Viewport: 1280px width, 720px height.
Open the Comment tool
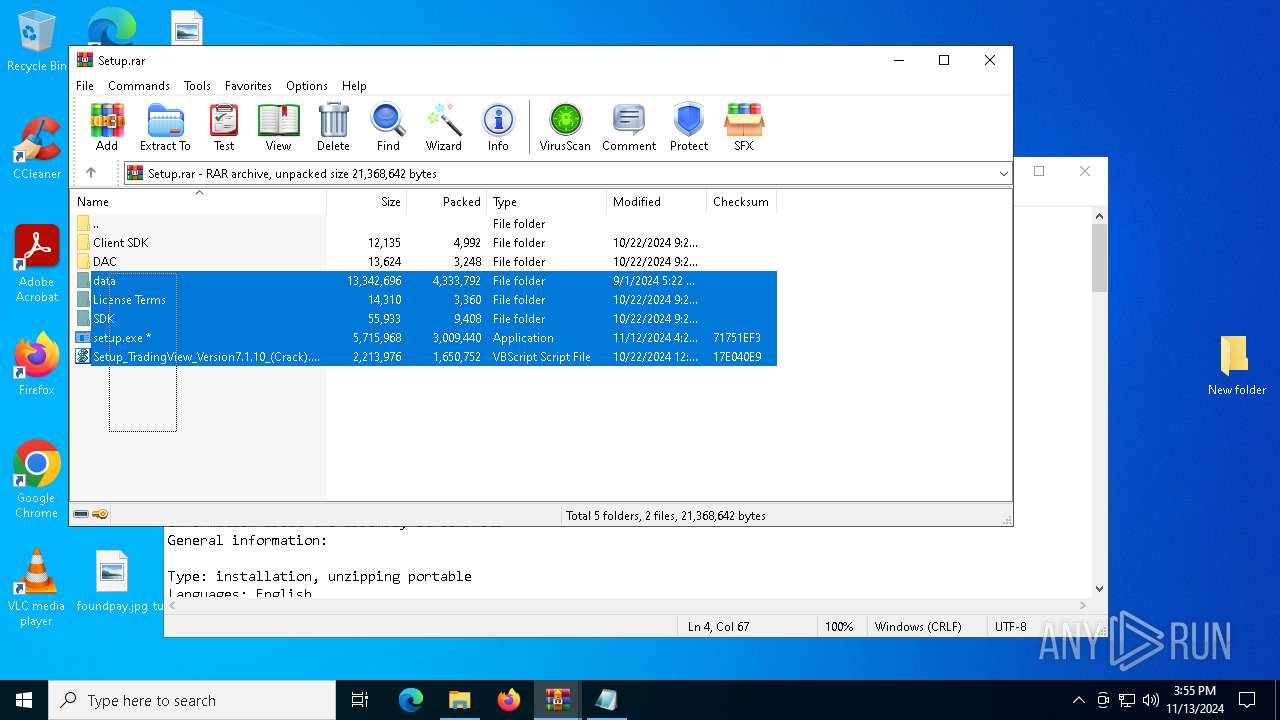point(629,127)
